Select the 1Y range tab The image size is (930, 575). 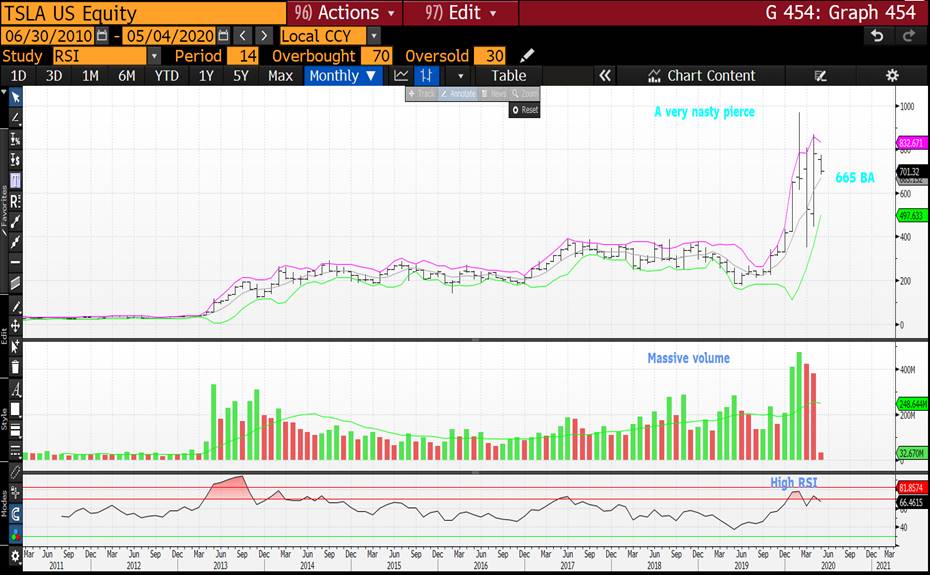tap(206, 76)
